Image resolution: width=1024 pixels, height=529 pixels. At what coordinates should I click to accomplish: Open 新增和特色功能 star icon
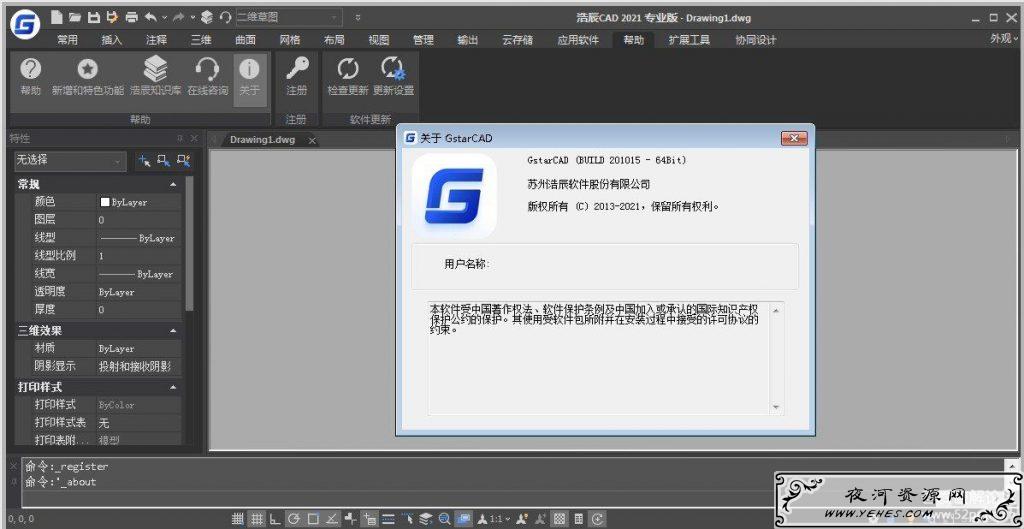[x=88, y=76]
